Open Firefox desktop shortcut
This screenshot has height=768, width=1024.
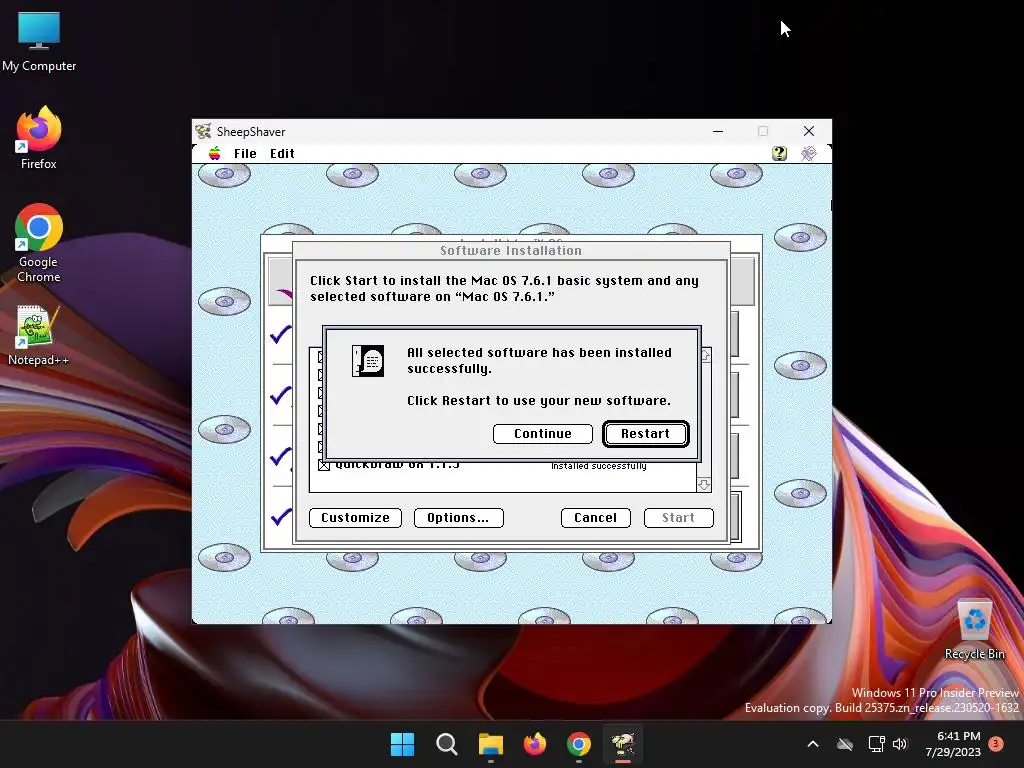39,138
